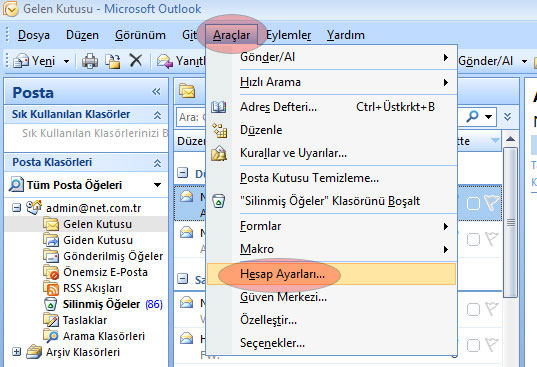Click the Giden Kutusu folder icon
Image resolution: width=537 pixels, height=367 pixels.
click(51, 240)
